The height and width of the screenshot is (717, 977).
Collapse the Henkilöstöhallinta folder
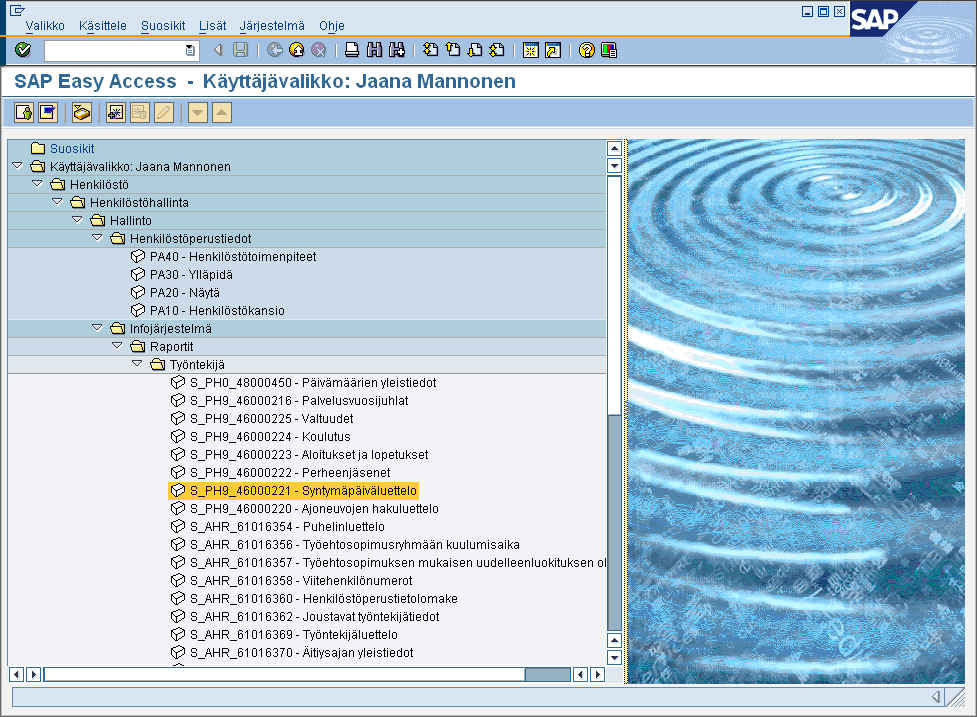(57, 202)
